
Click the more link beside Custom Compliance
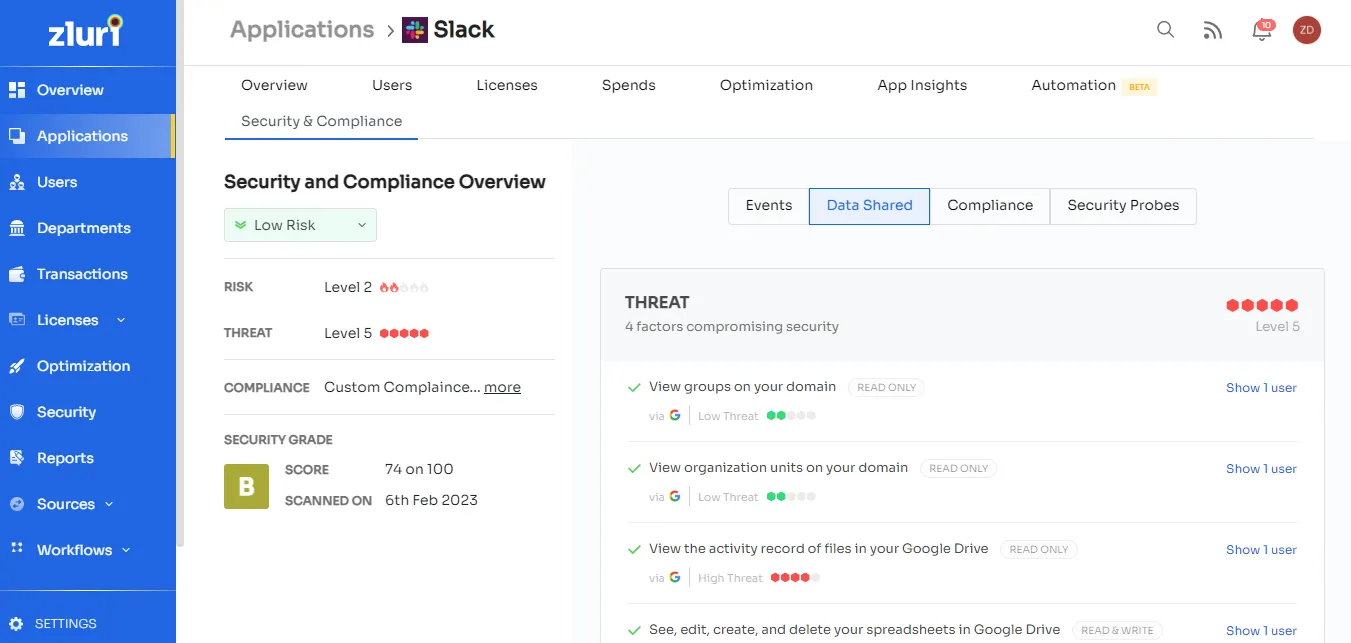click(502, 387)
